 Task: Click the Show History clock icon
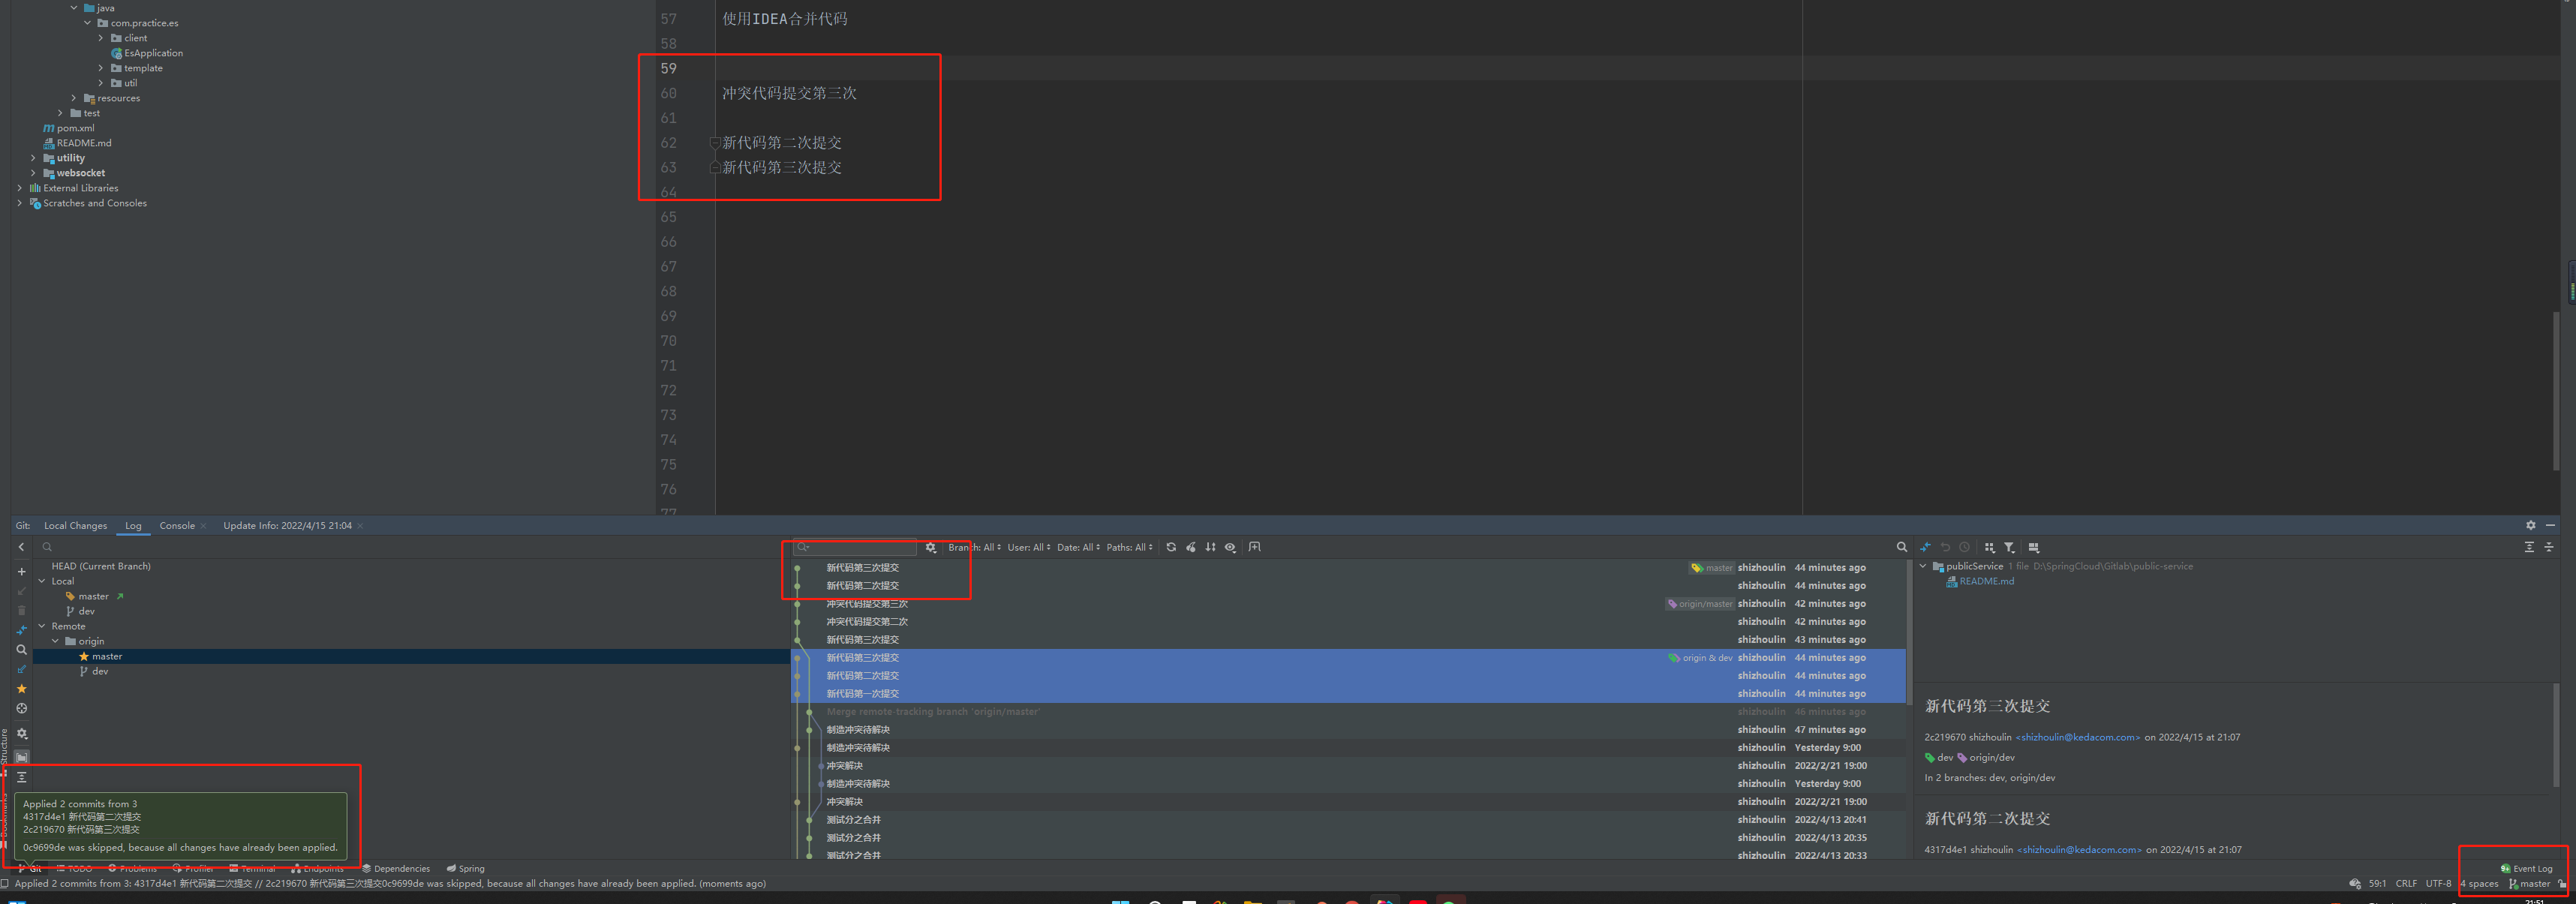[x=1964, y=547]
